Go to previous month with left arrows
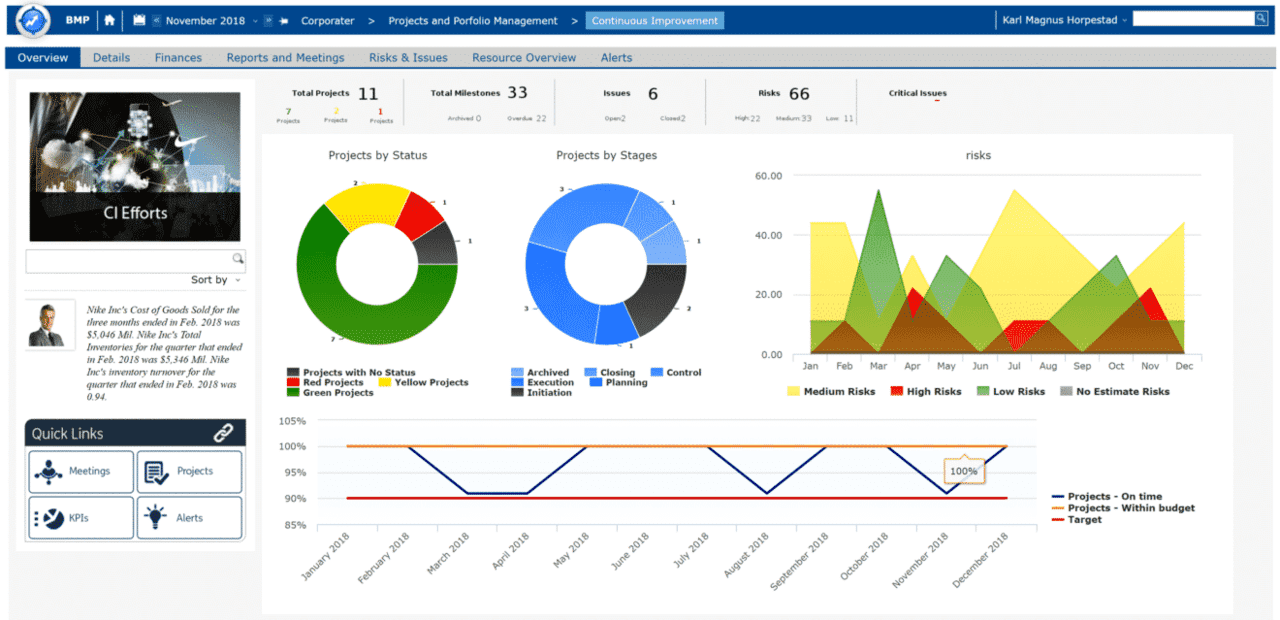 tap(156, 21)
